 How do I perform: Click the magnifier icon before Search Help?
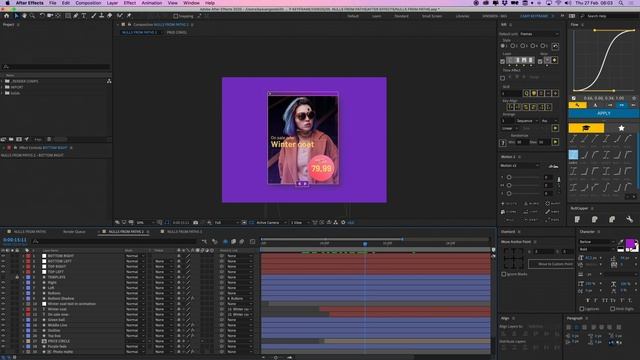[x=582, y=16]
